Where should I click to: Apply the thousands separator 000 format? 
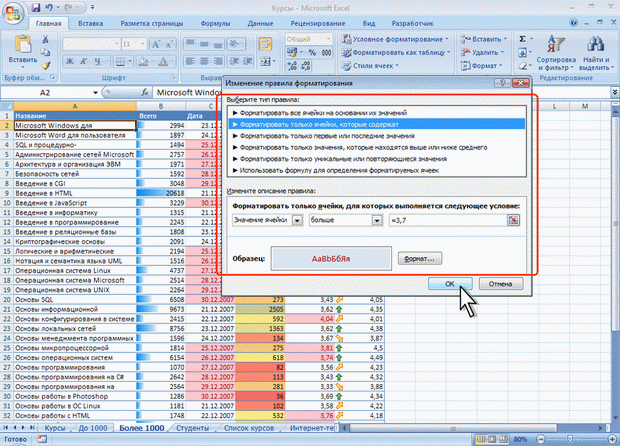point(326,52)
